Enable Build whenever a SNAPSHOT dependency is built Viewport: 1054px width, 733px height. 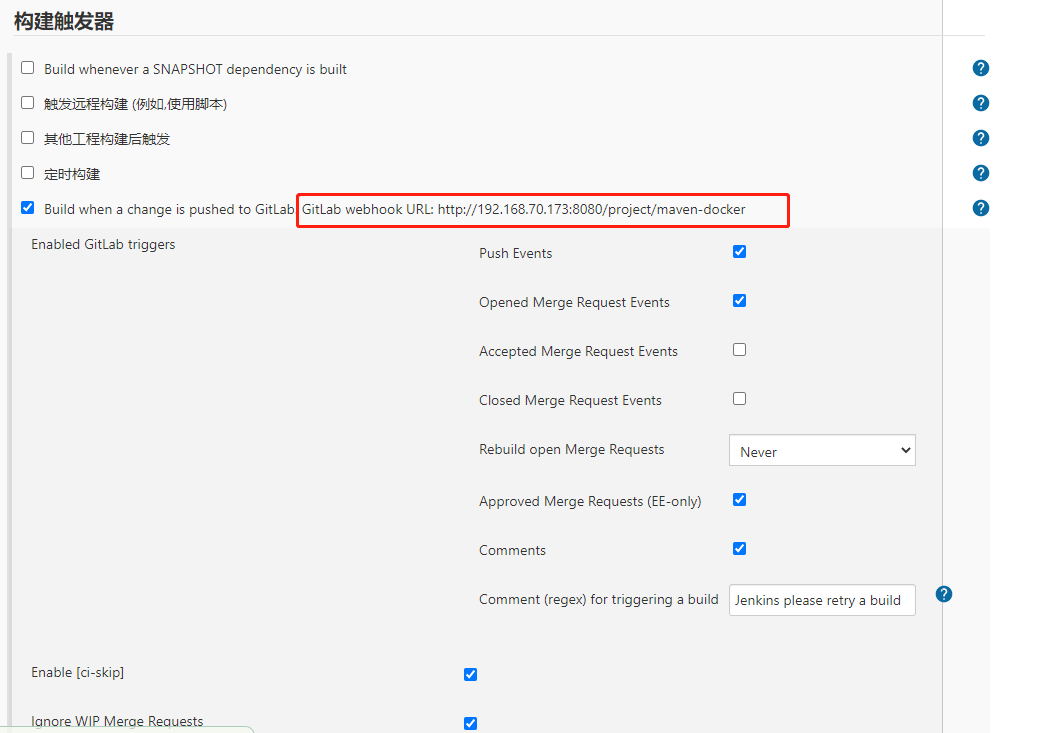tap(28, 68)
